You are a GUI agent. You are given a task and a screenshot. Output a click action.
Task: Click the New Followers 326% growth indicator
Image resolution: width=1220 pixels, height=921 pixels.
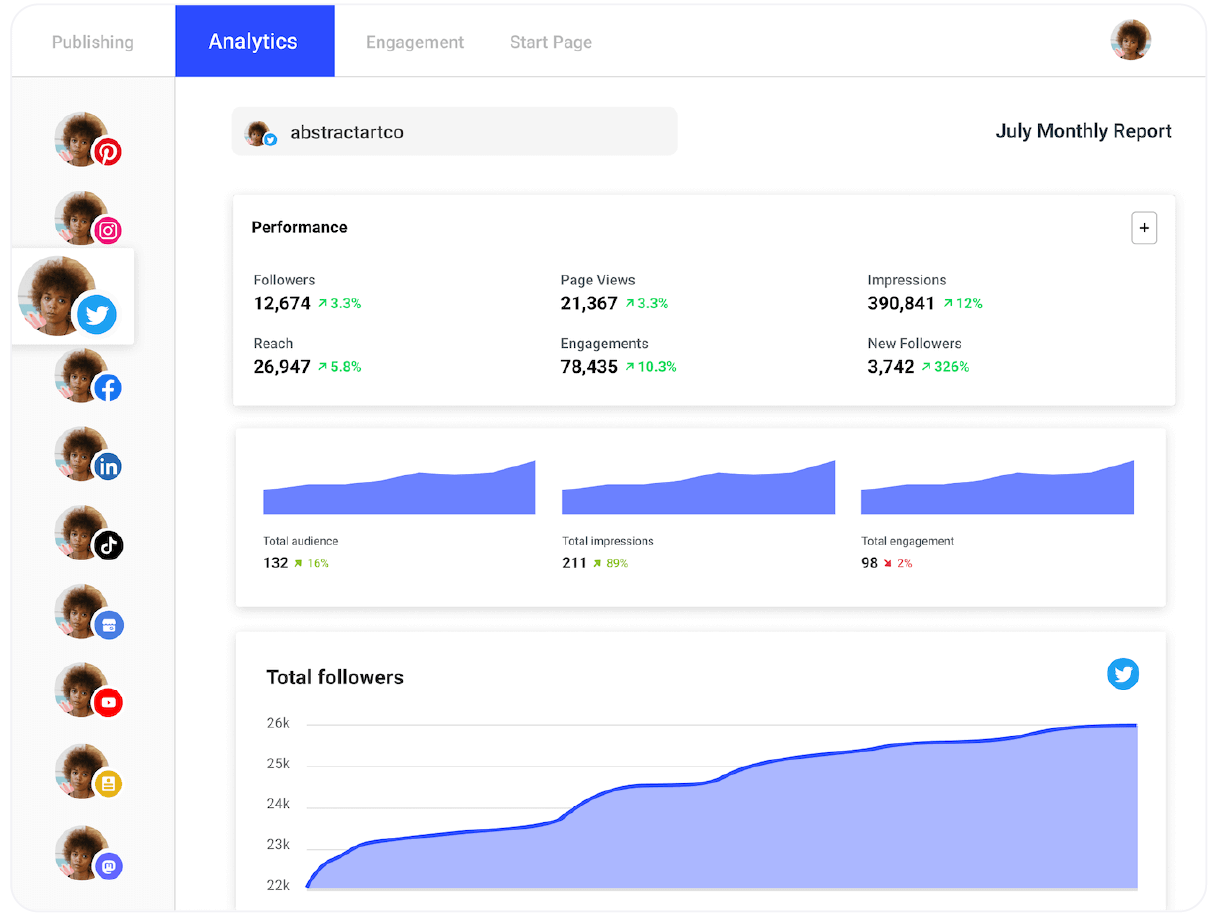946,366
